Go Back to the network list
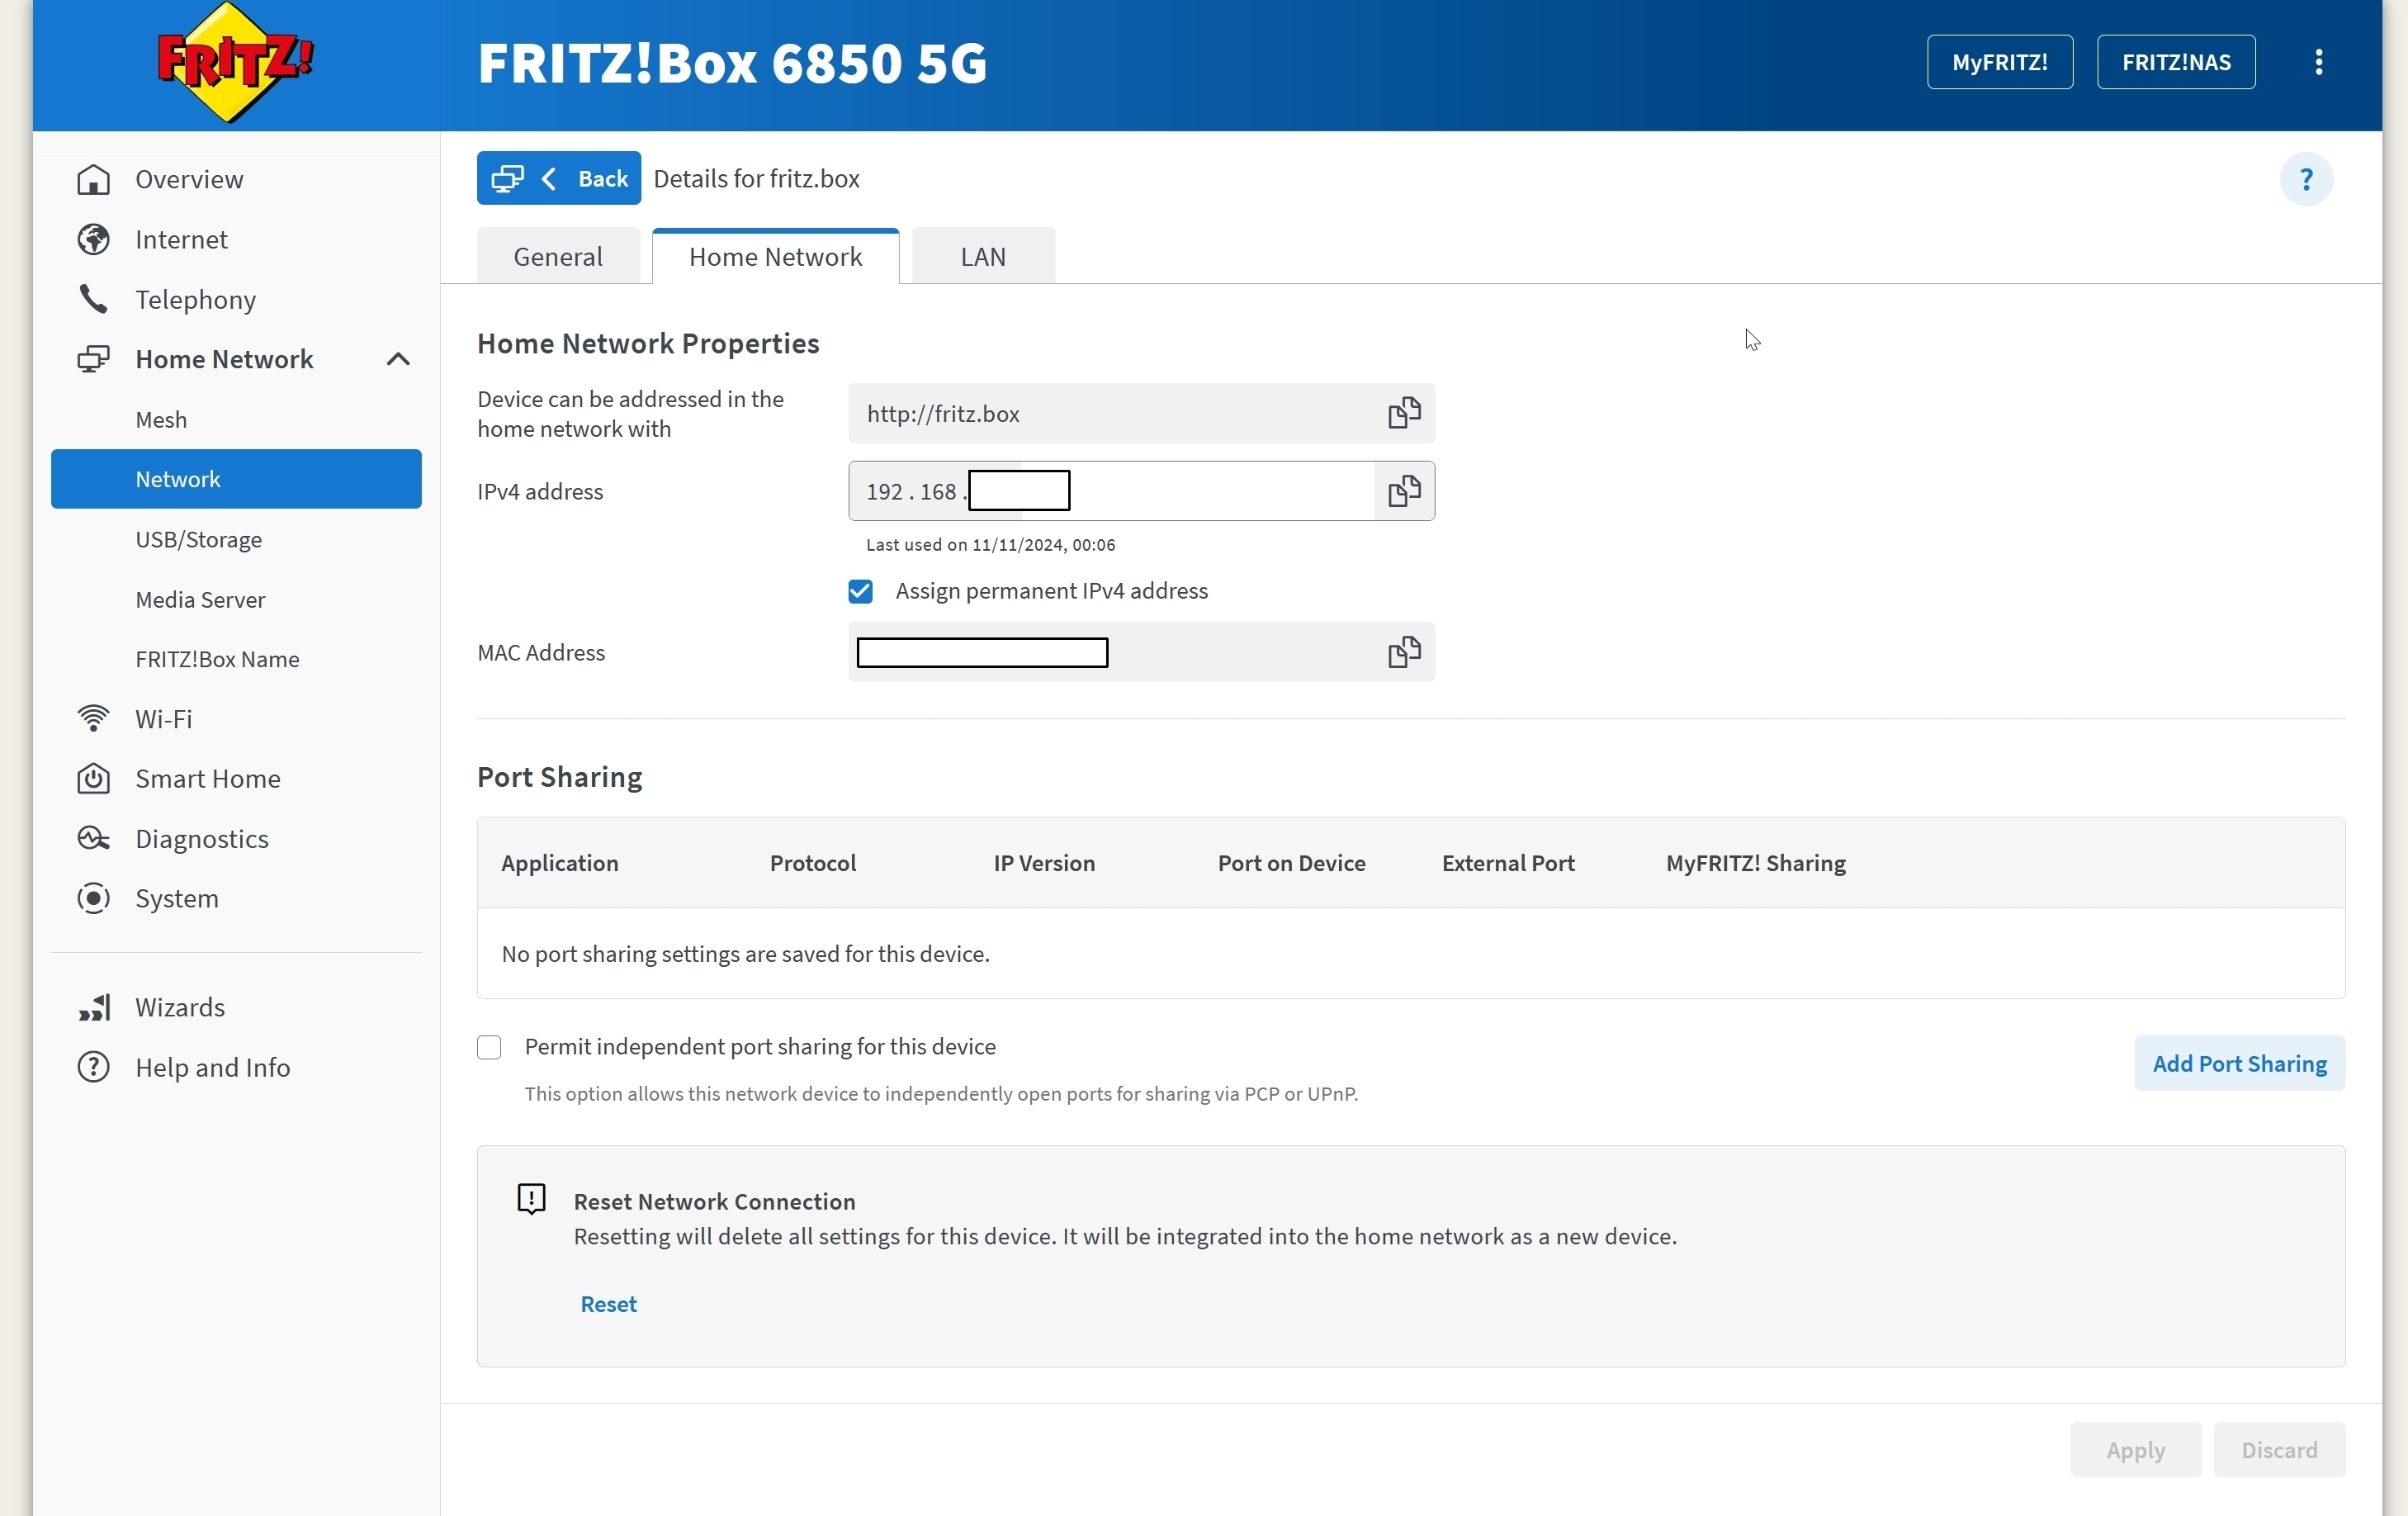The width and height of the screenshot is (2408, 1516). (559, 179)
